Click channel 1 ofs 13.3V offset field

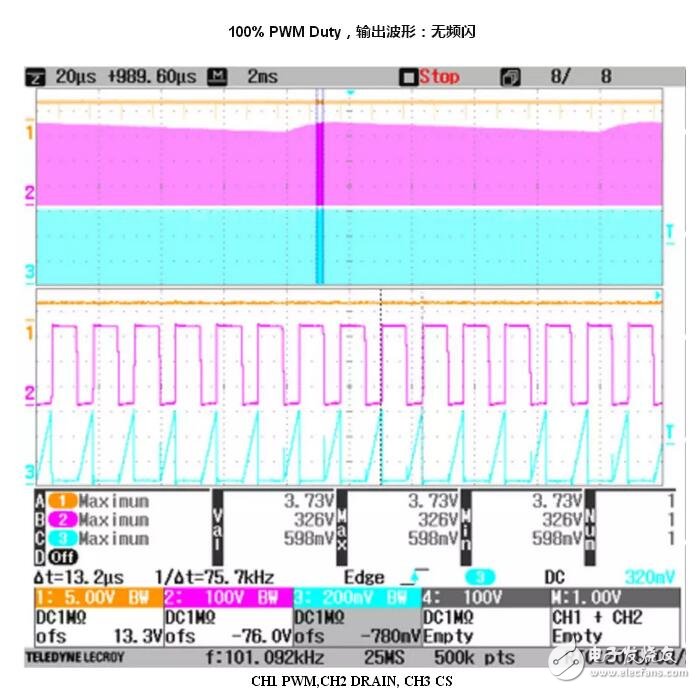pos(99,636)
